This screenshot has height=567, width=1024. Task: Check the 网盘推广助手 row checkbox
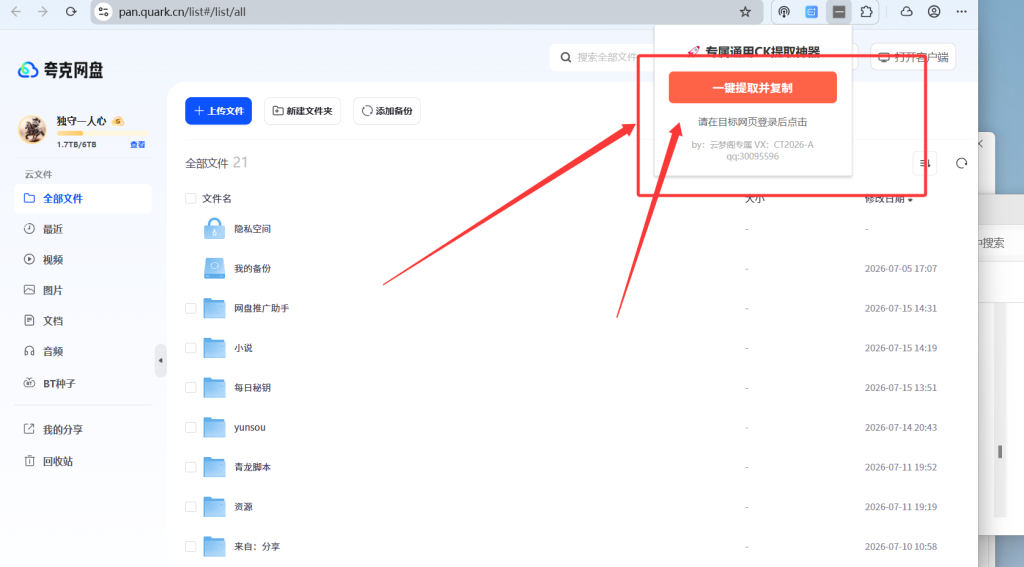pyautogui.click(x=191, y=308)
